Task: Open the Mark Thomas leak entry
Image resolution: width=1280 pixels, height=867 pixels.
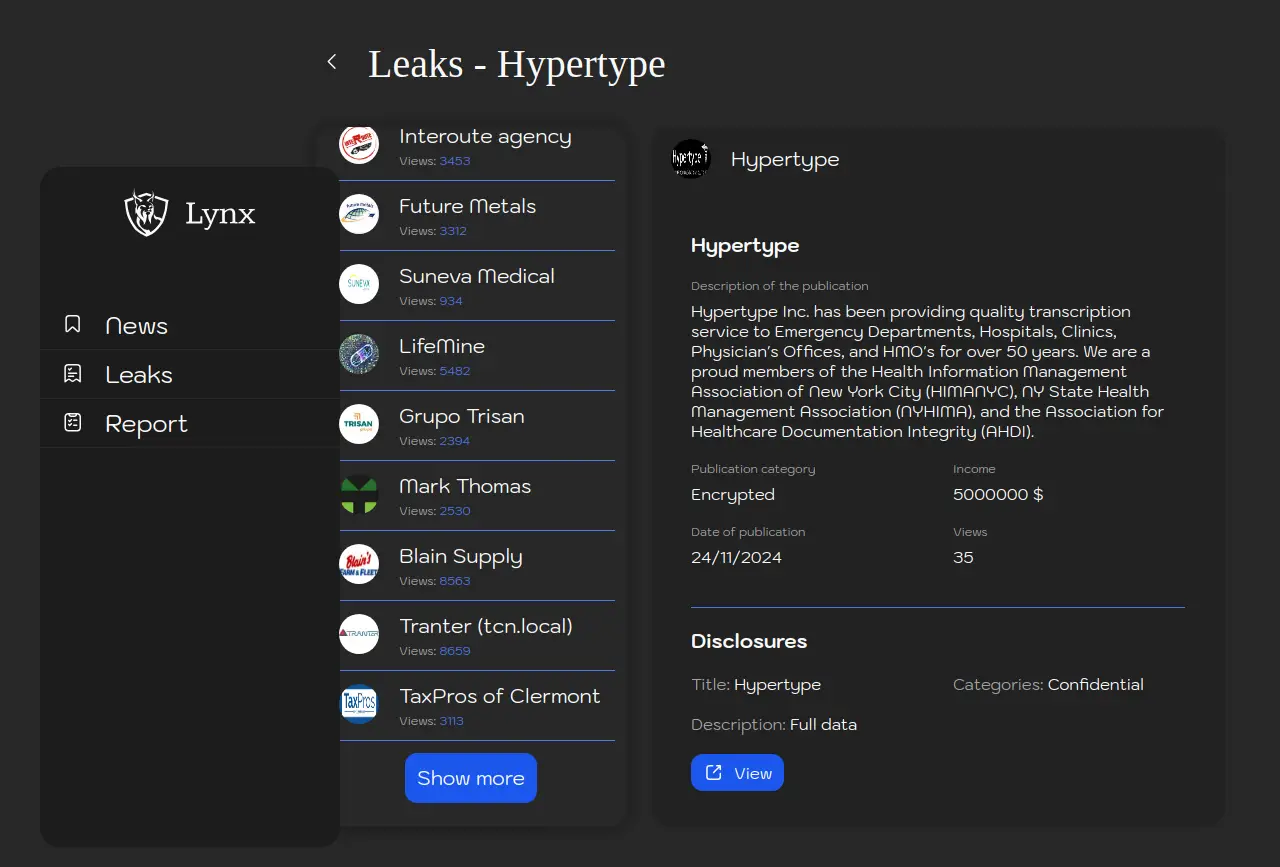Action: coord(465,487)
